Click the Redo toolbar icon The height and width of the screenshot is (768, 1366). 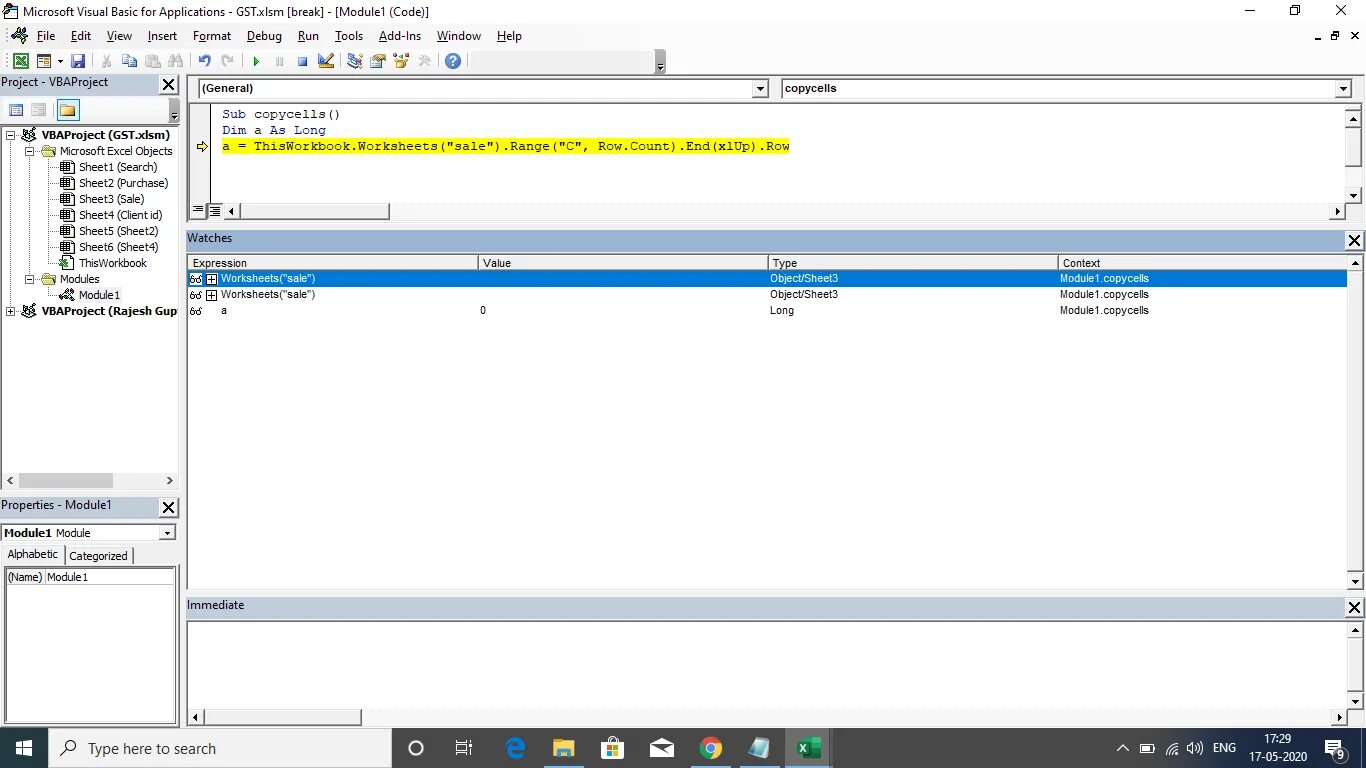pyautogui.click(x=228, y=61)
